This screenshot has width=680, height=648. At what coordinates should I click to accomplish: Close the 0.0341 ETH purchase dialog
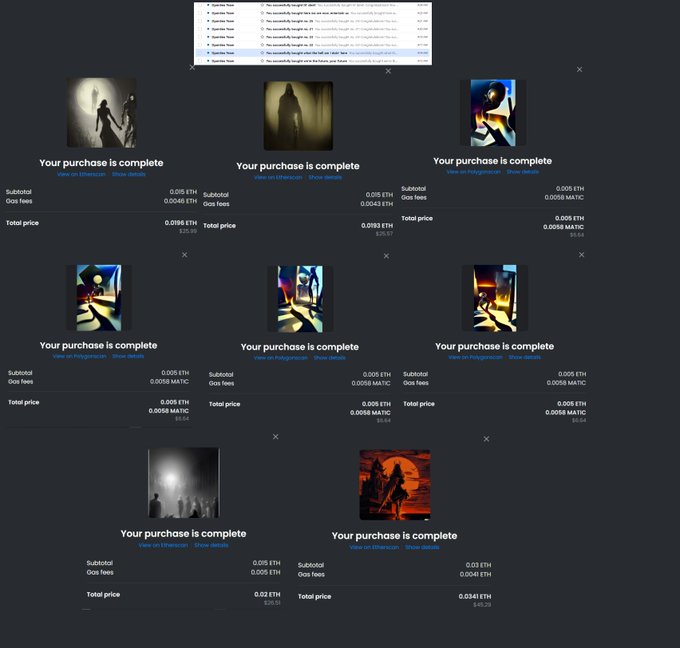pos(486,439)
